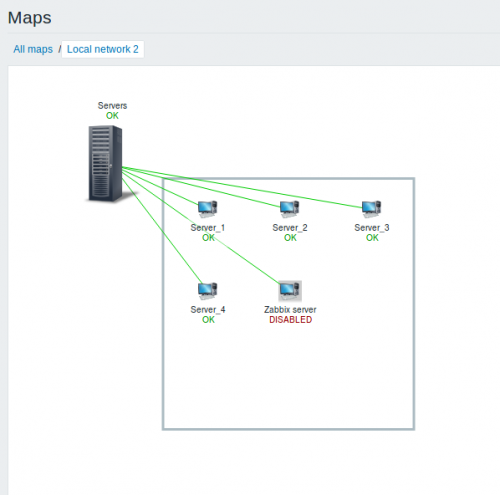This screenshot has width=500, height=495.
Task: Open the All maps link
Action: 33,49
